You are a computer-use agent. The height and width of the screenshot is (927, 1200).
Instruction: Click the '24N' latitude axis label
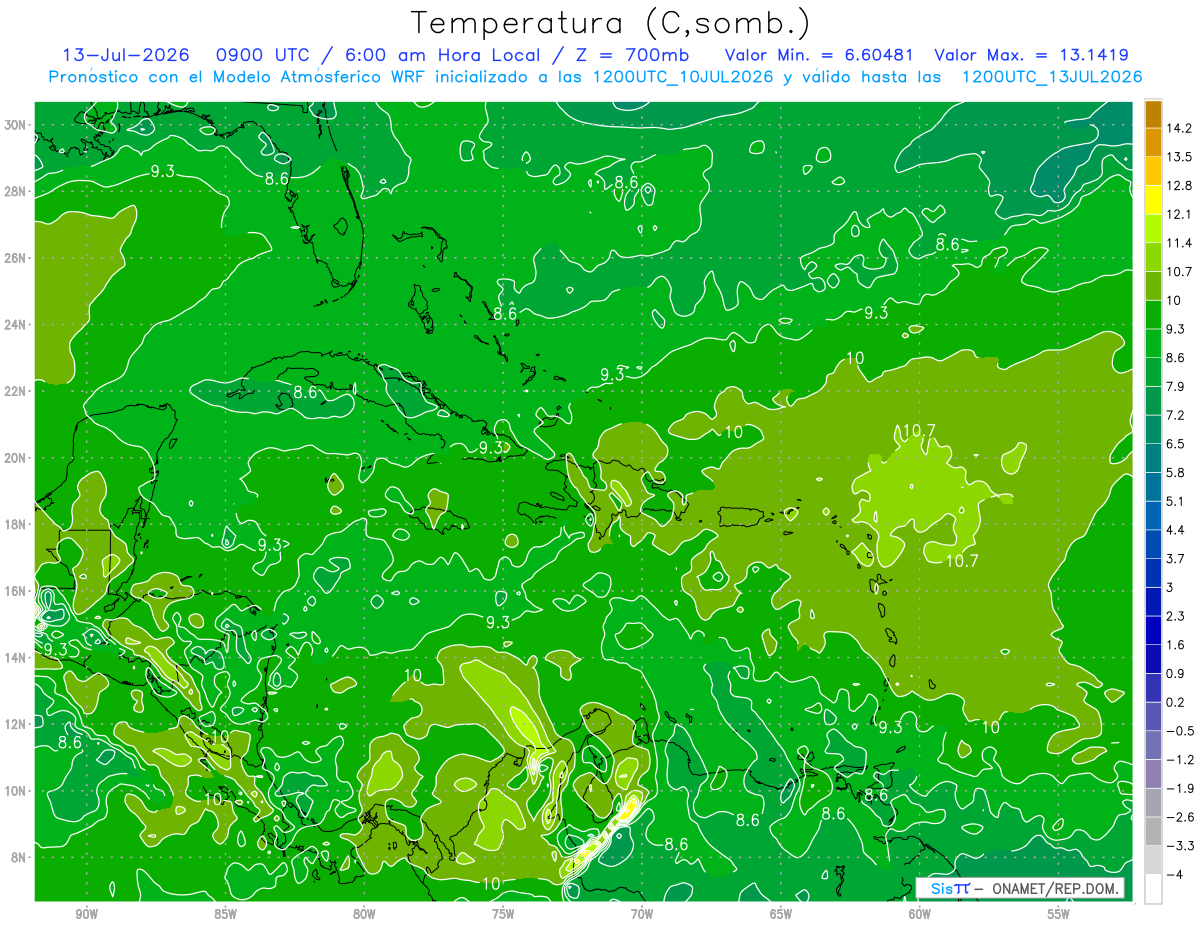click(16, 325)
